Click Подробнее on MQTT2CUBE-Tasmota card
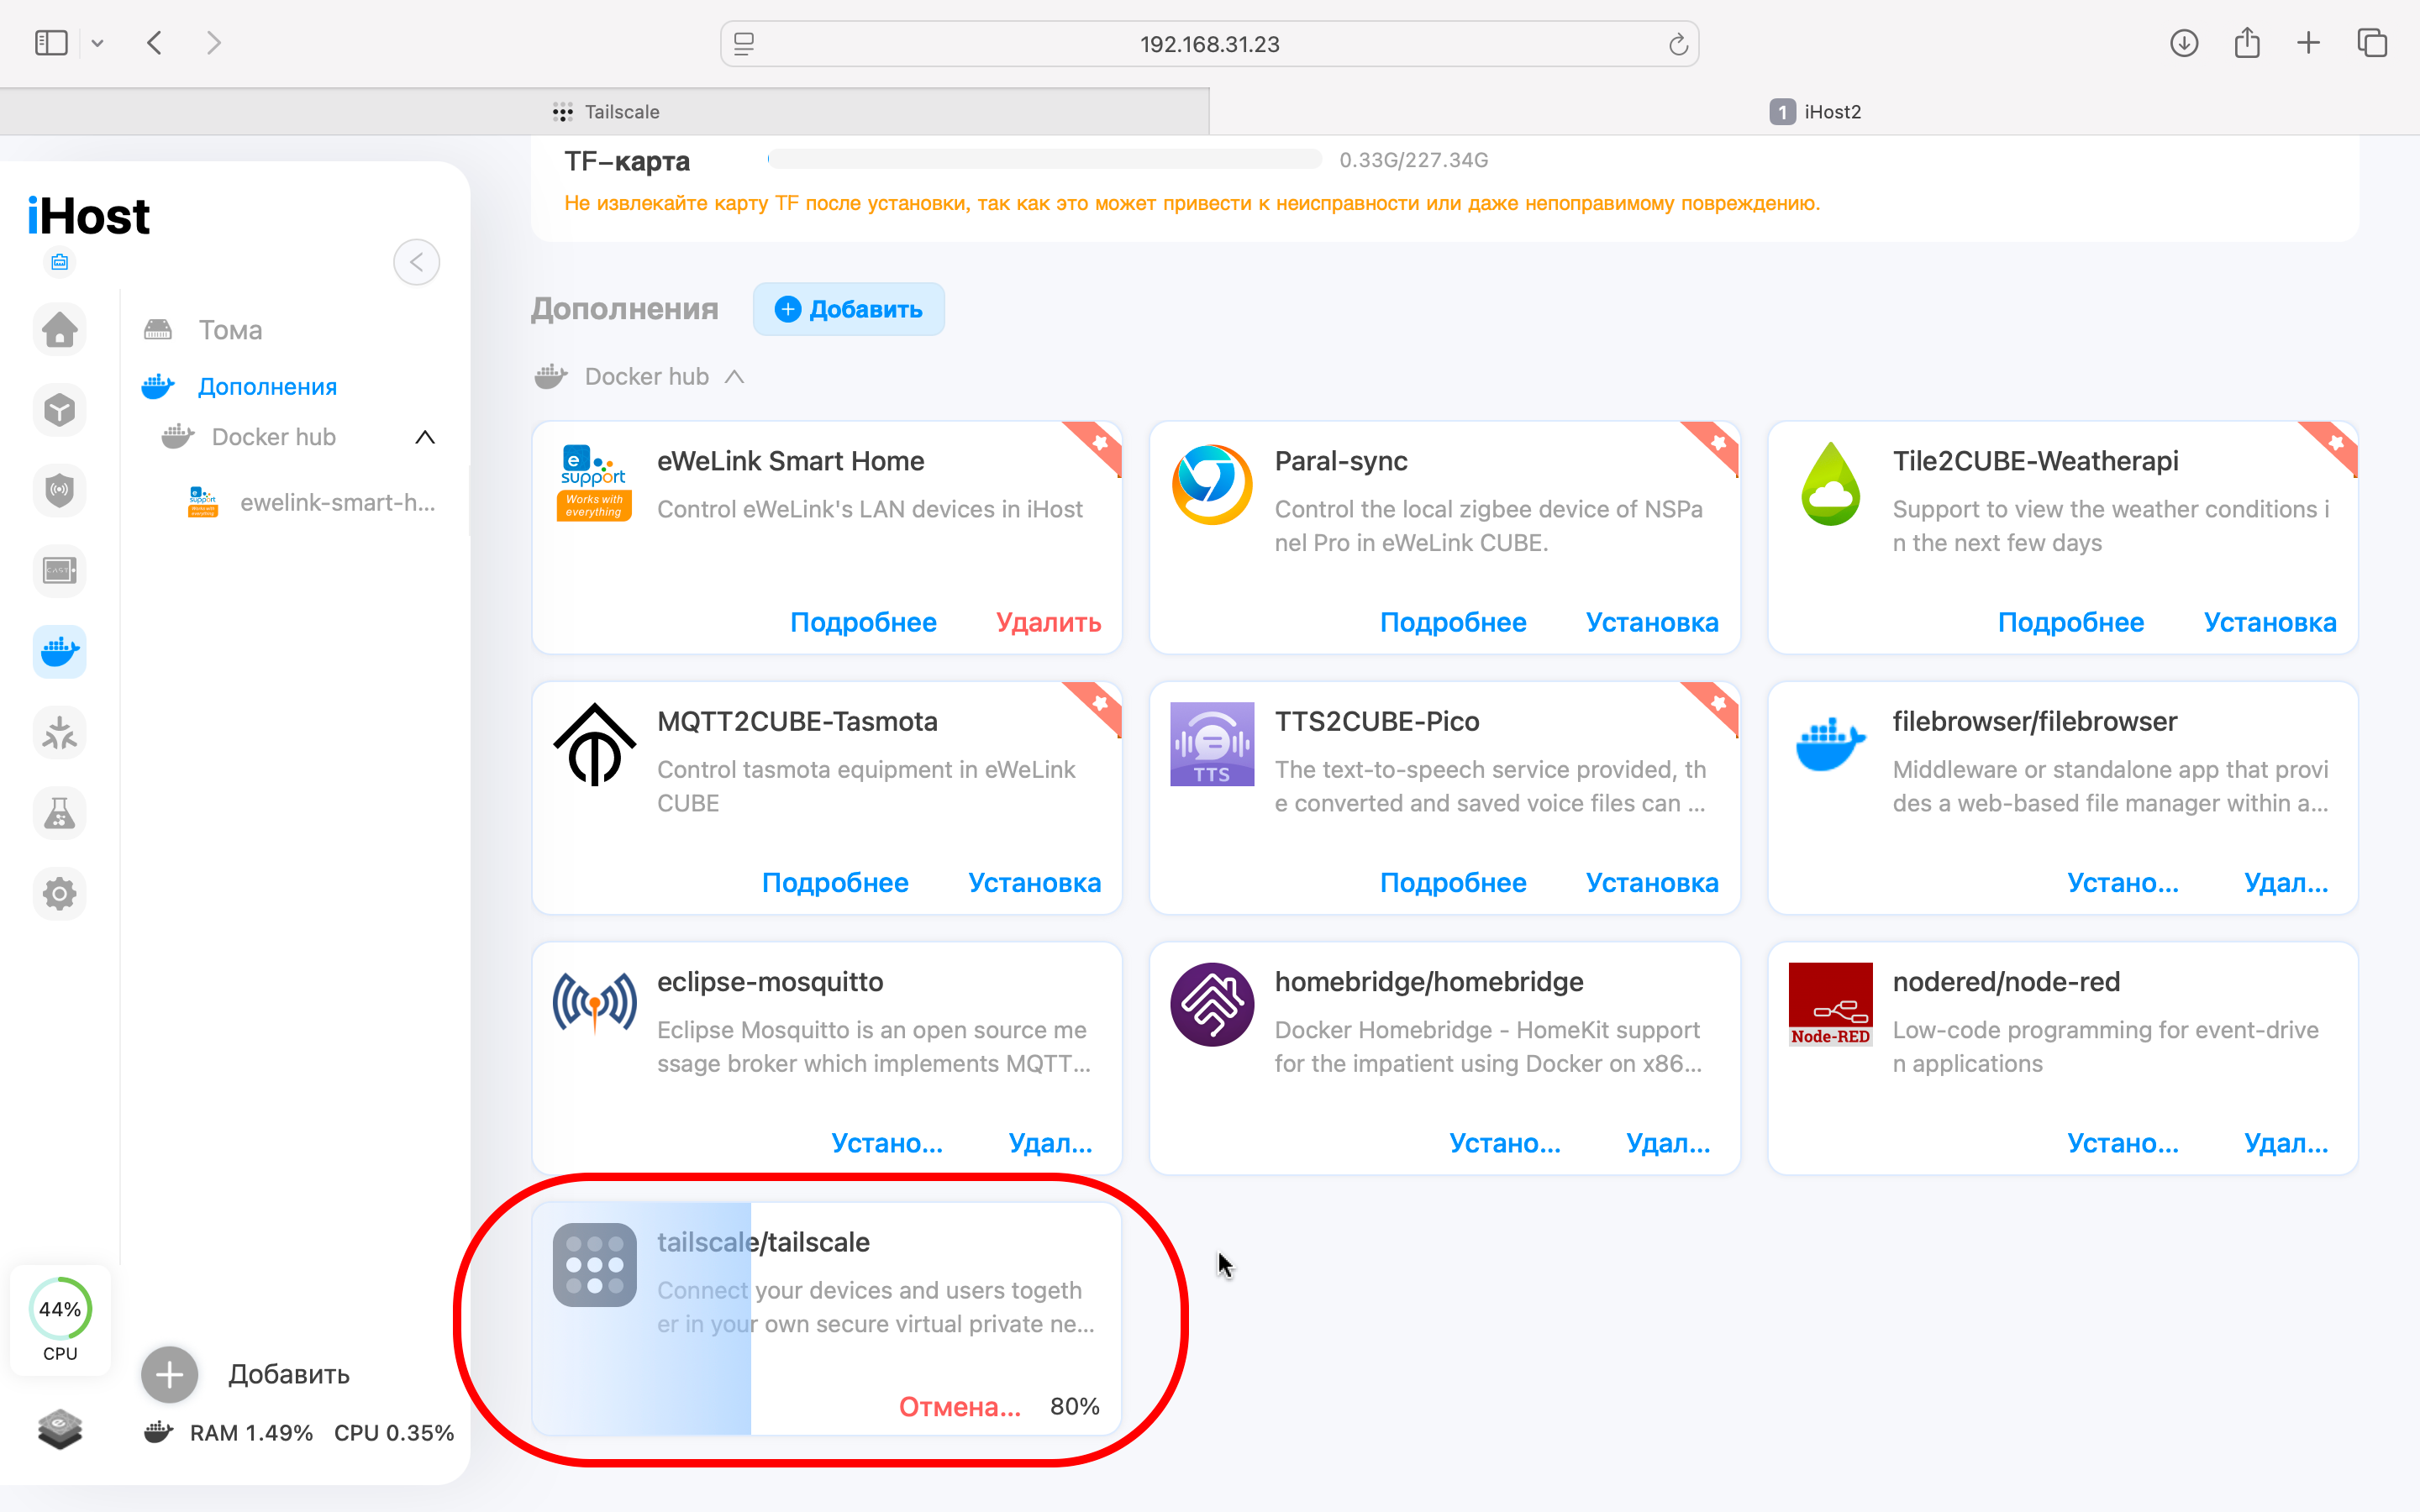 [835, 883]
